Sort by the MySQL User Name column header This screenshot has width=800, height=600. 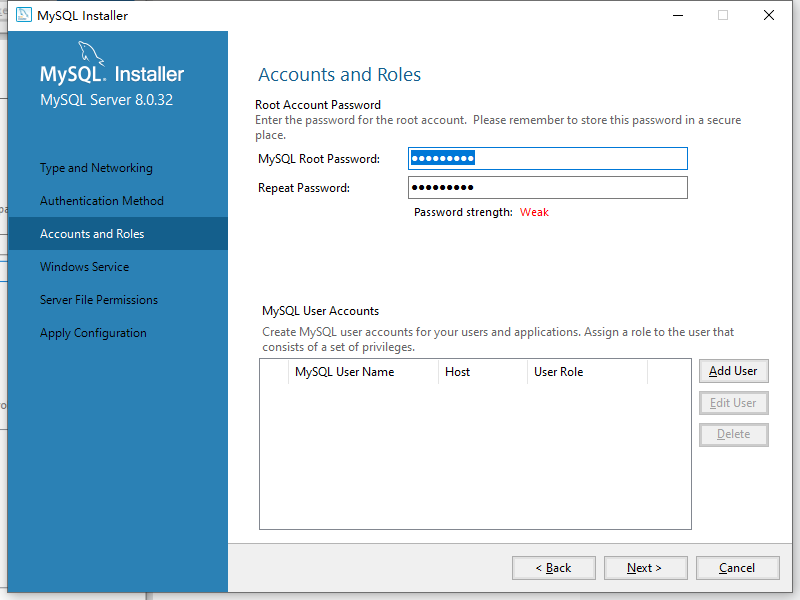click(363, 372)
